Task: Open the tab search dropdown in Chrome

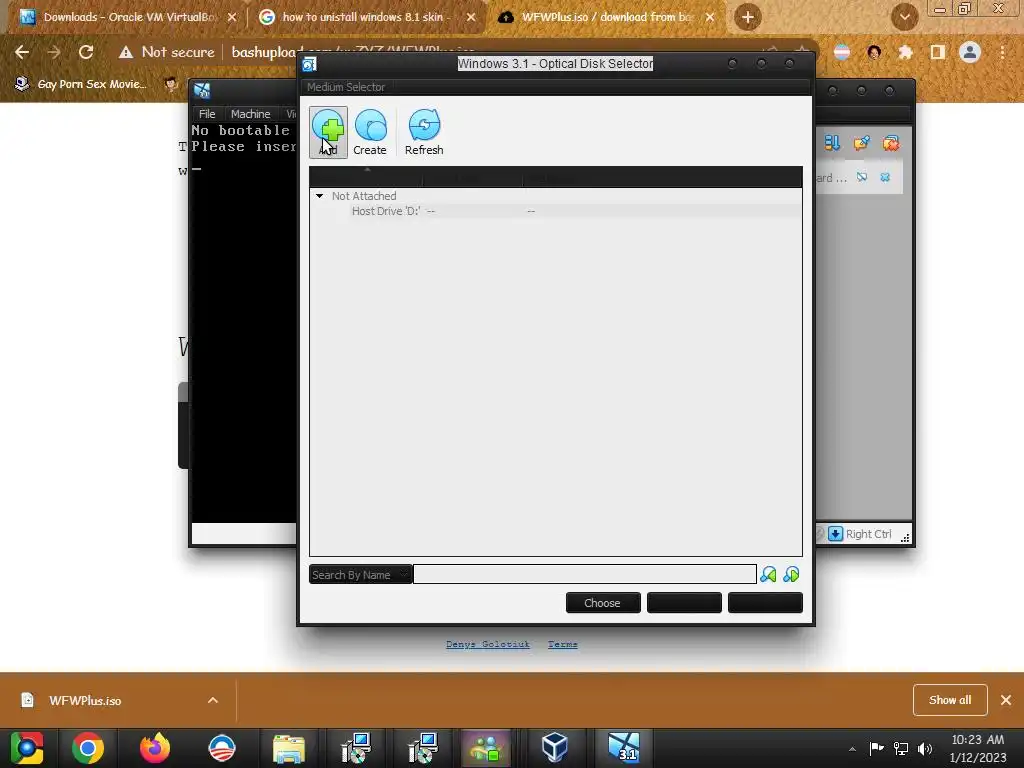Action: (x=904, y=17)
